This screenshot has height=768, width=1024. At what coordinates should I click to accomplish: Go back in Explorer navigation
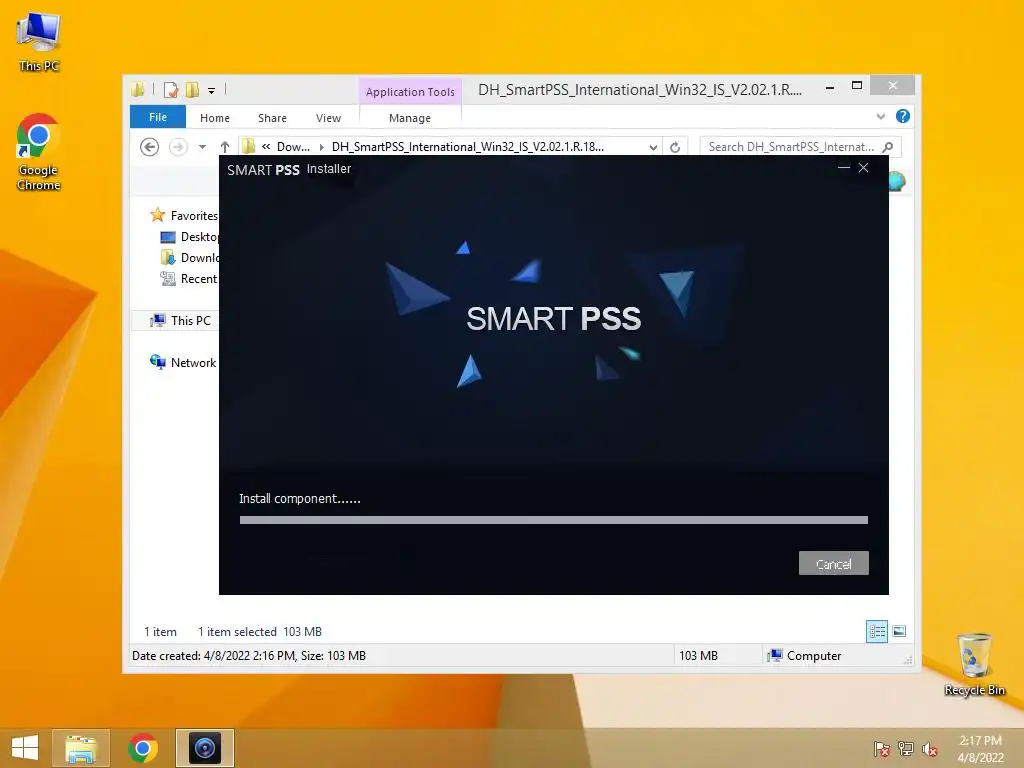150,147
